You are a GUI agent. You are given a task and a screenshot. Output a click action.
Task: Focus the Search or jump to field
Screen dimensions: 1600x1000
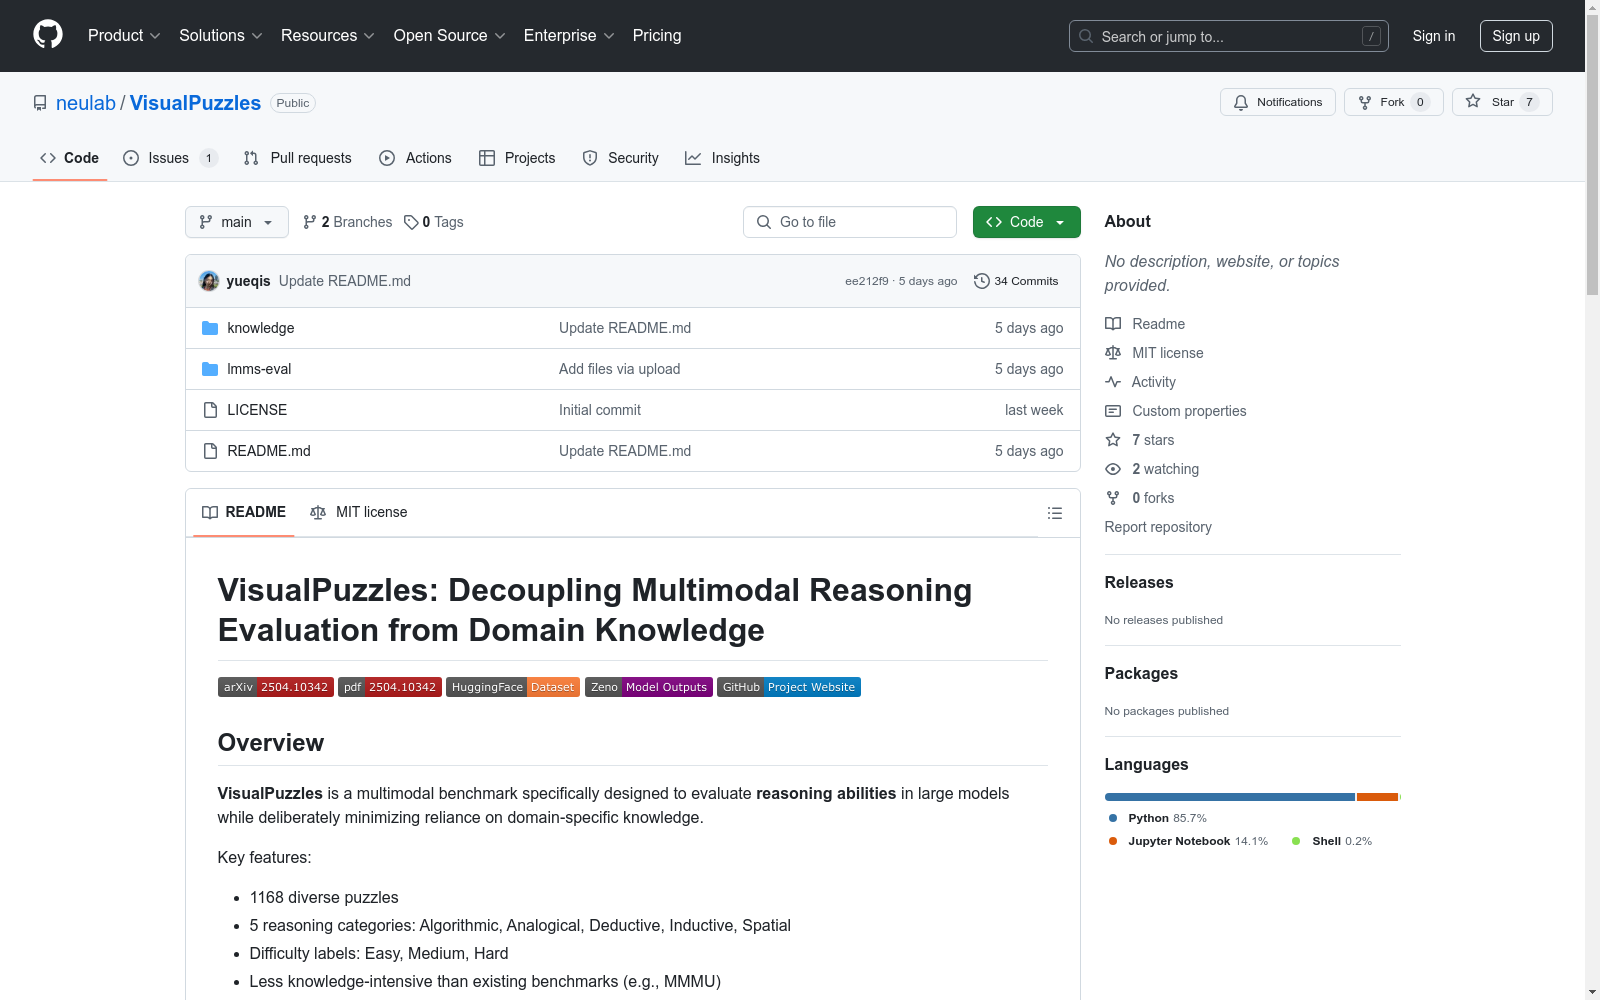point(1229,36)
